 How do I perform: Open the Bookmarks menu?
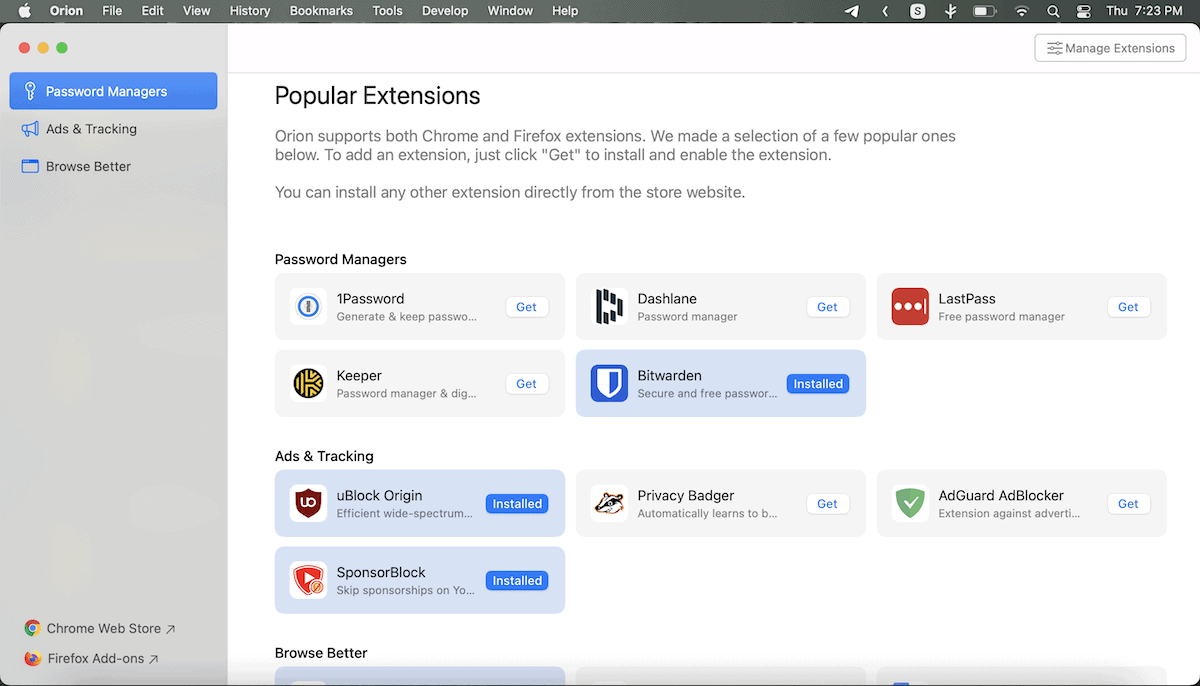point(321,11)
